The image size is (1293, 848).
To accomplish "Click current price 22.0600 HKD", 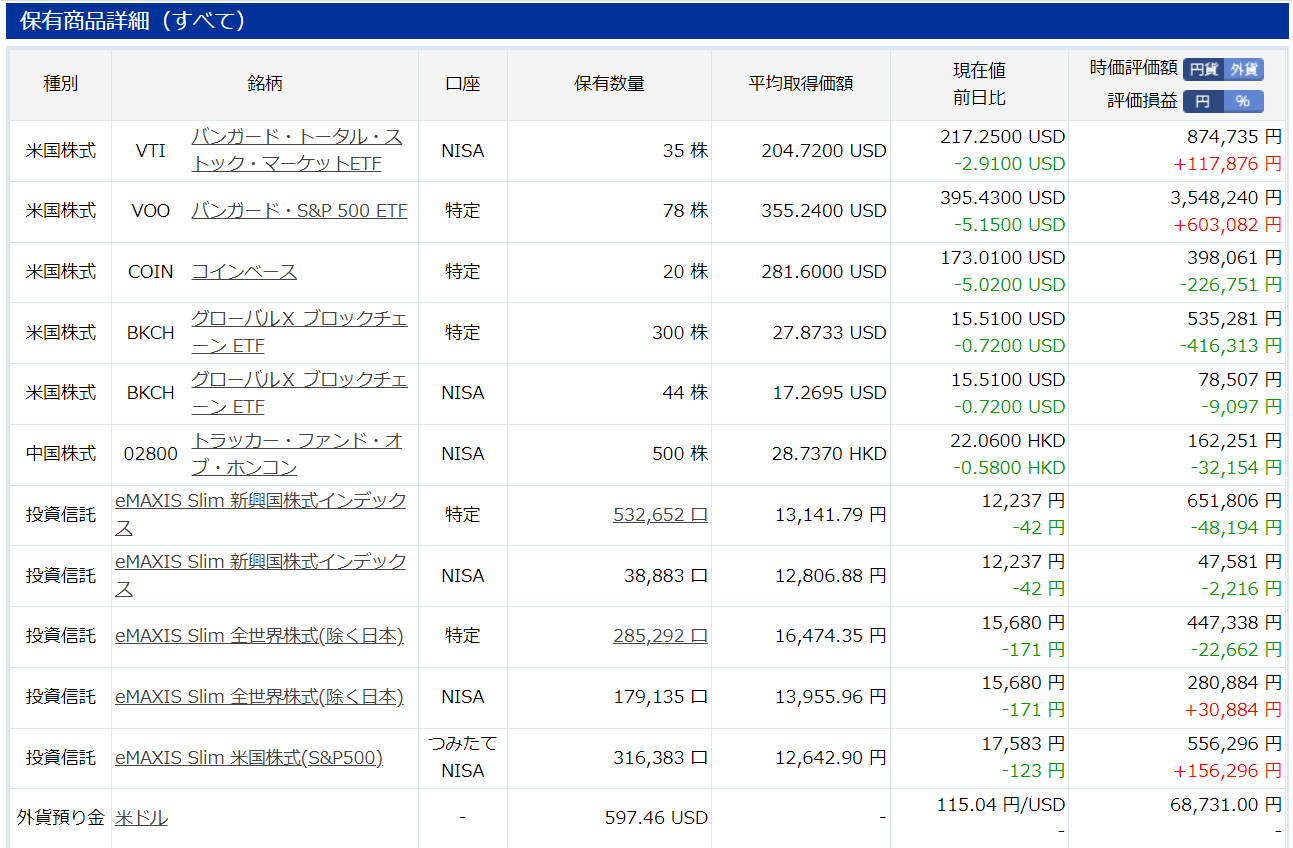I will pos(1008,441).
